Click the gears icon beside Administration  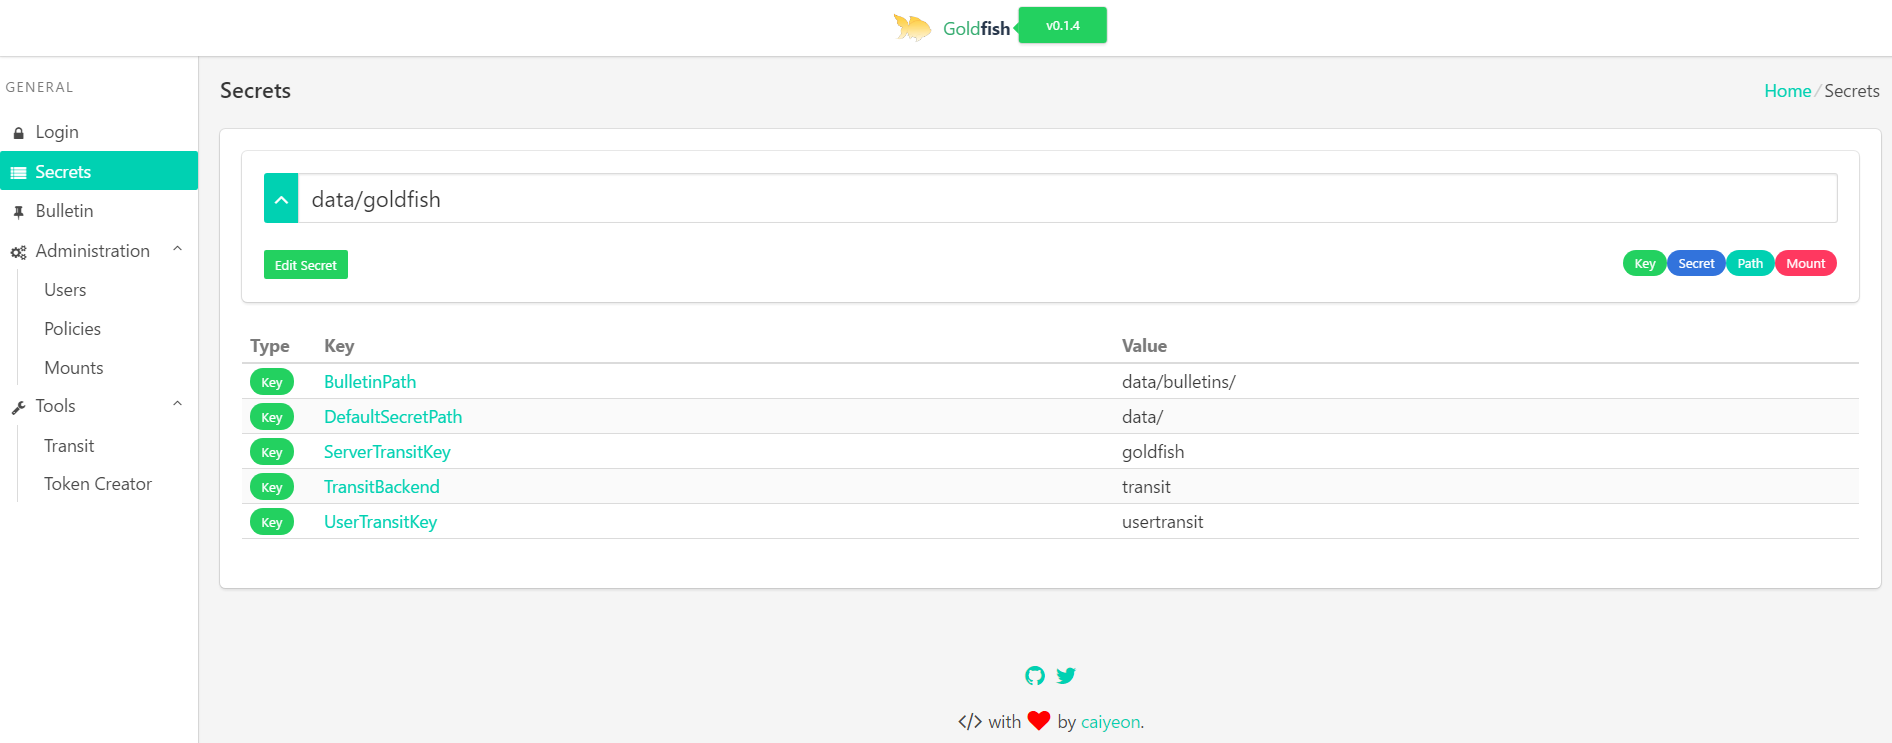click(18, 252)
